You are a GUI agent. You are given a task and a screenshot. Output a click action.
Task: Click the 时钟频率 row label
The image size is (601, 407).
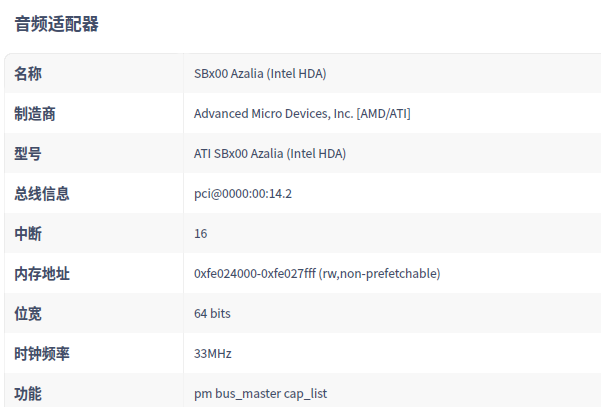coord(42,354)
